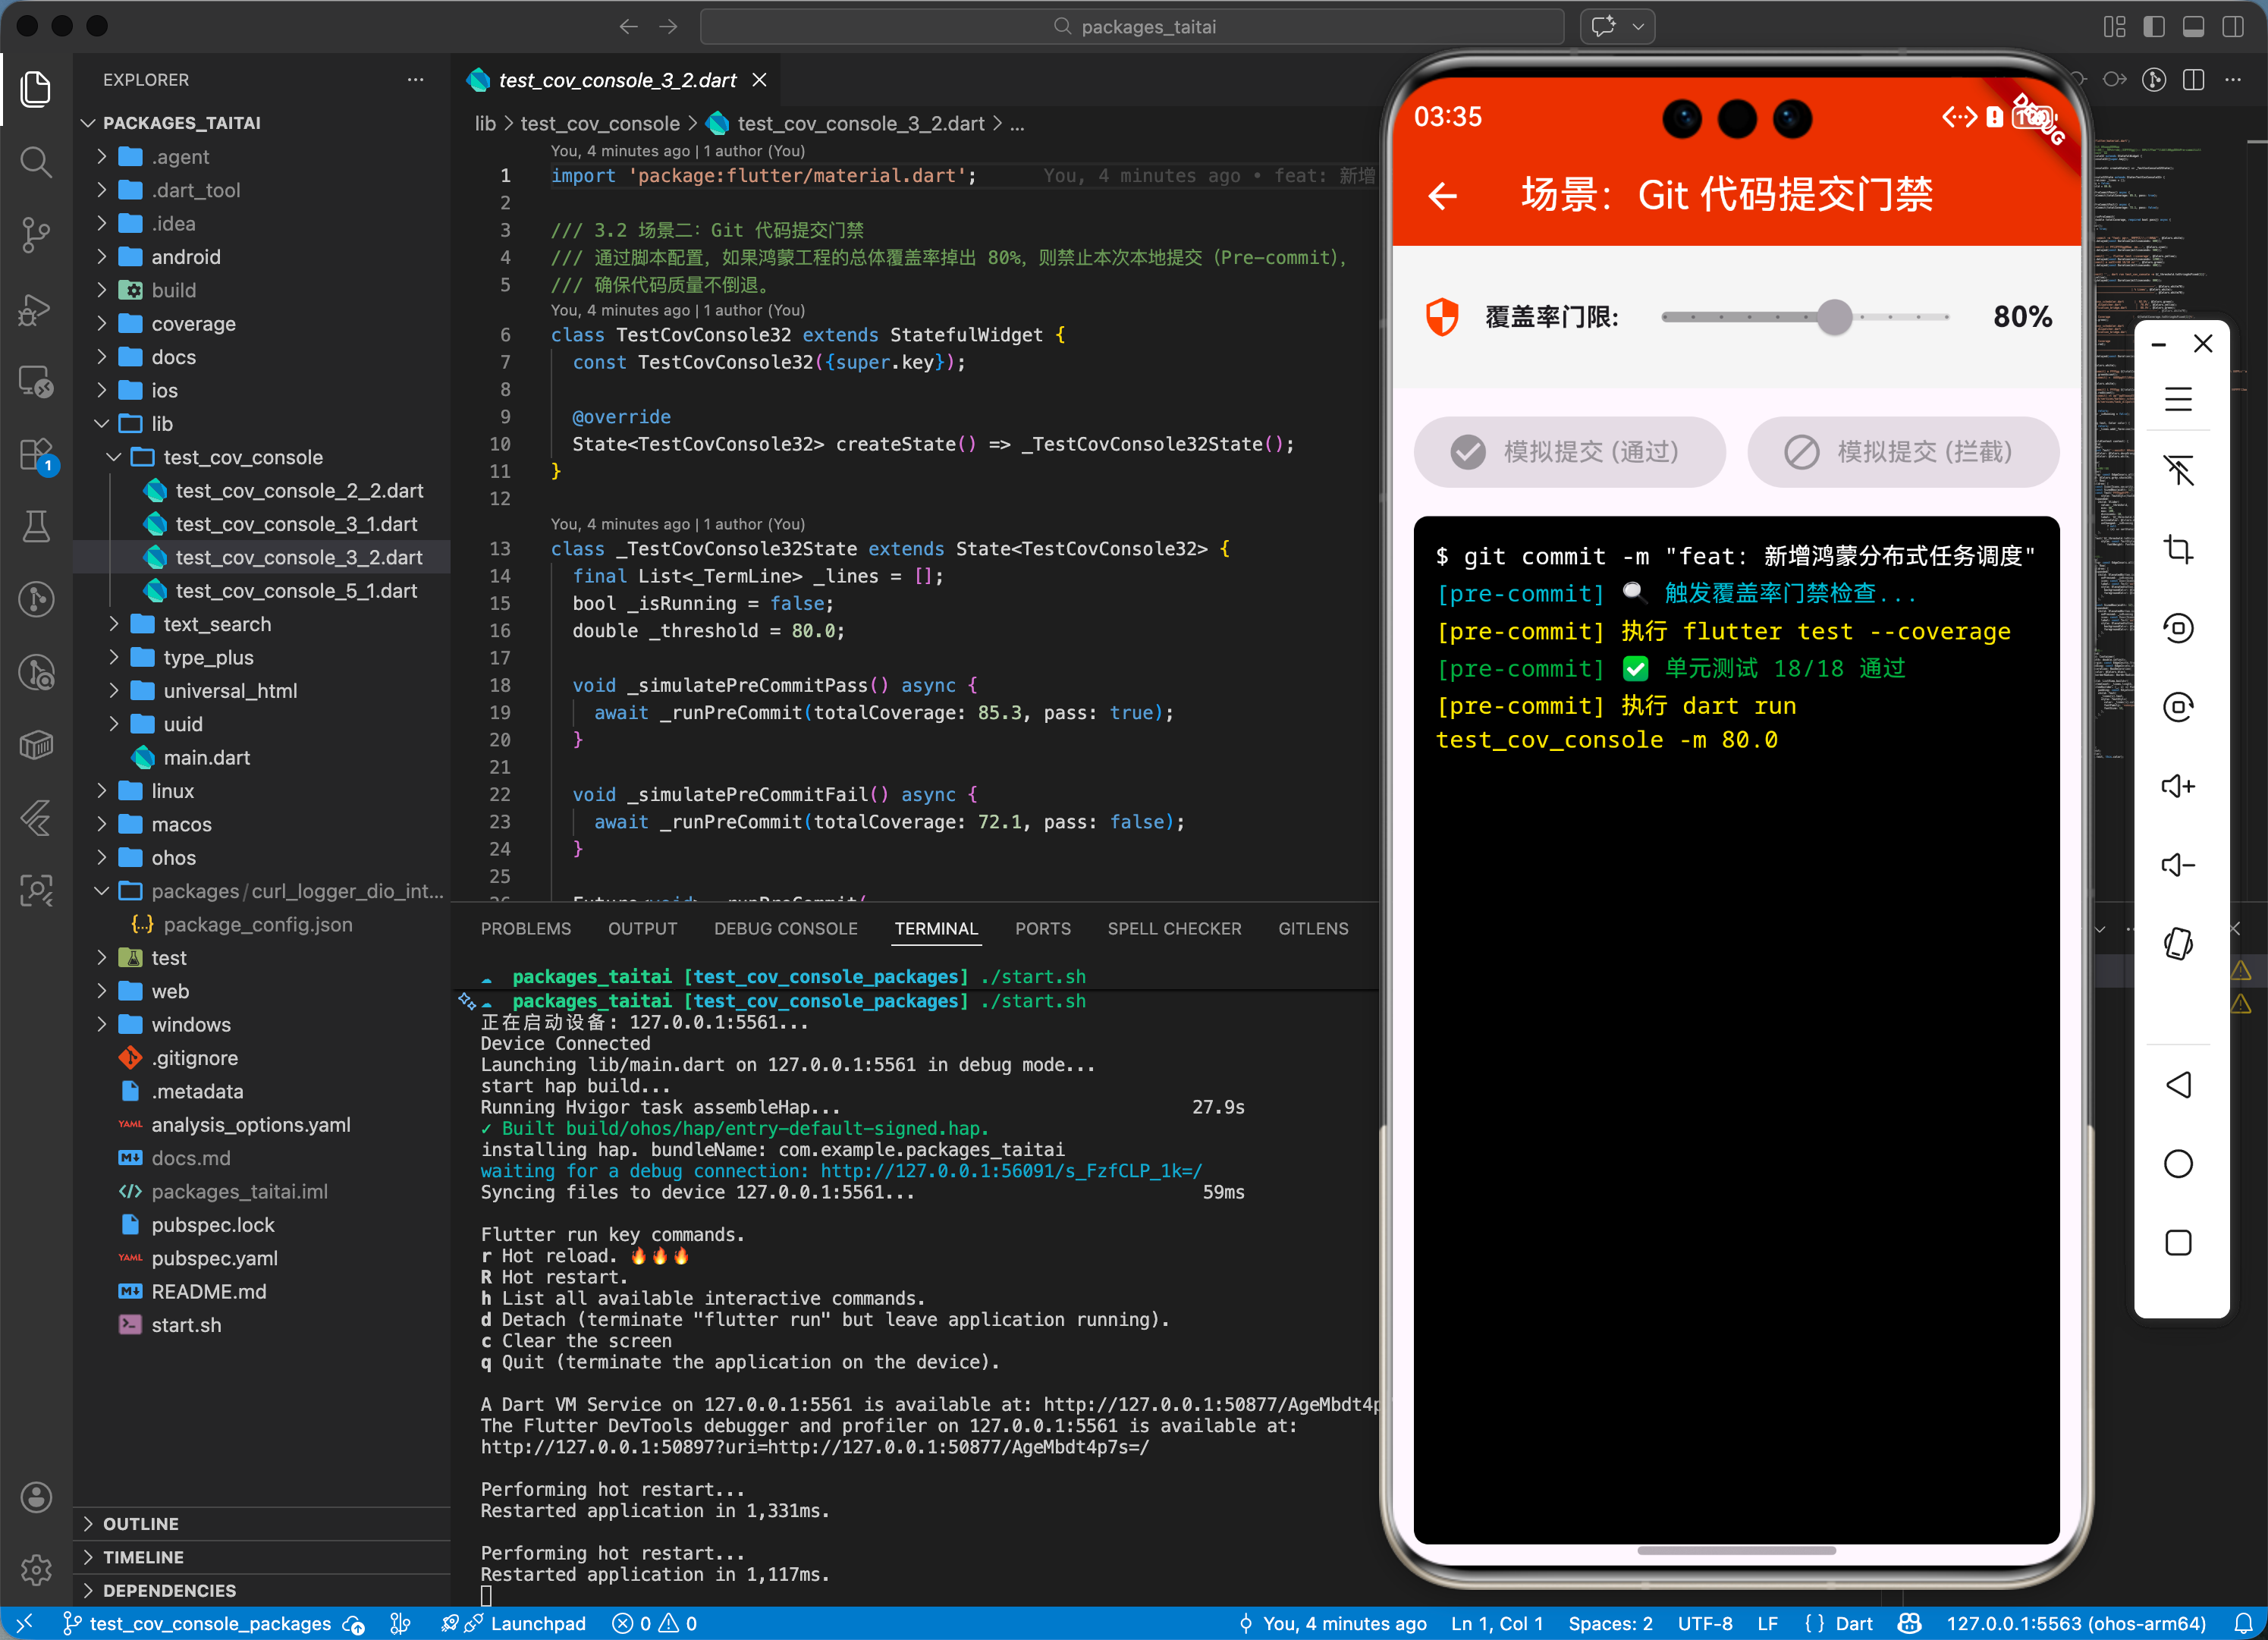Tap the back arrow in app header
Viewport: 2268px width, 1640px height.
1442,196
